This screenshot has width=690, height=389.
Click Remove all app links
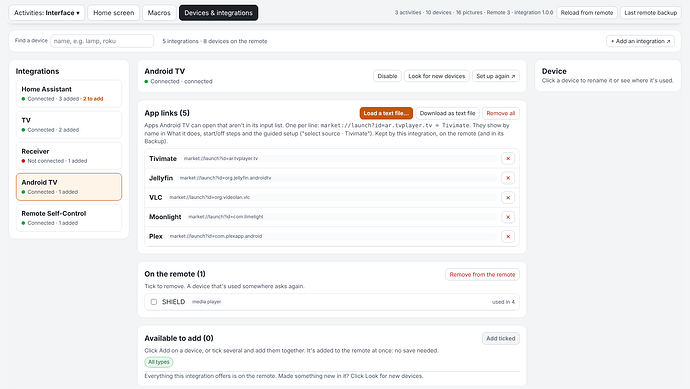click(x=500, y=113)
